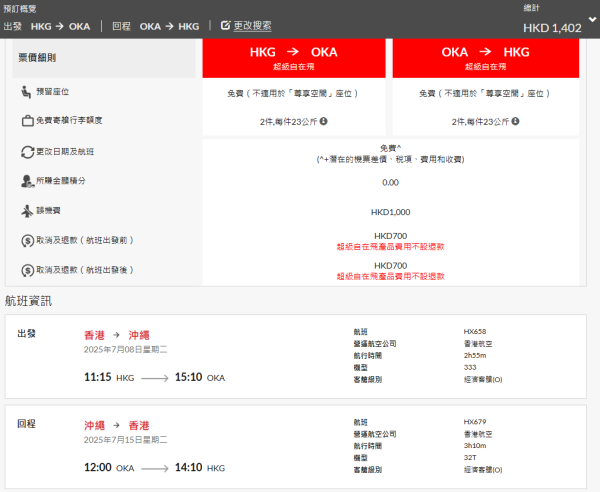Click the 免費寄艙行李額度 row label
Viewport: 600px width, 492px height.
click(69, 120)
